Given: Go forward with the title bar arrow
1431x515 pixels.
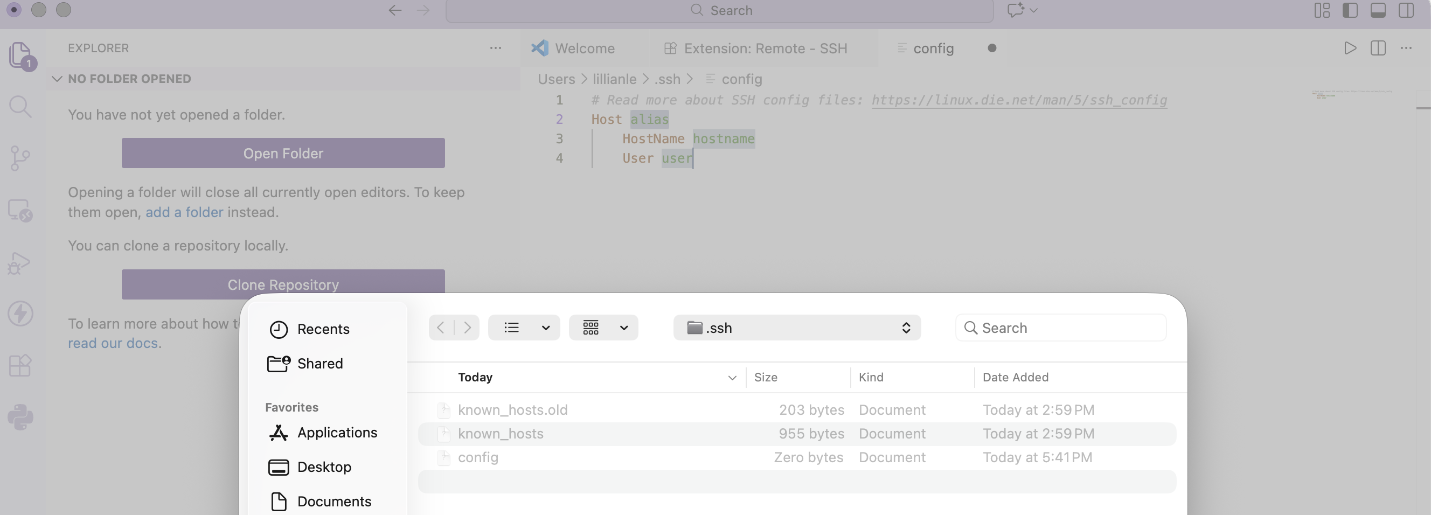Looking at the screenshot, I should [x=423, y=10].
